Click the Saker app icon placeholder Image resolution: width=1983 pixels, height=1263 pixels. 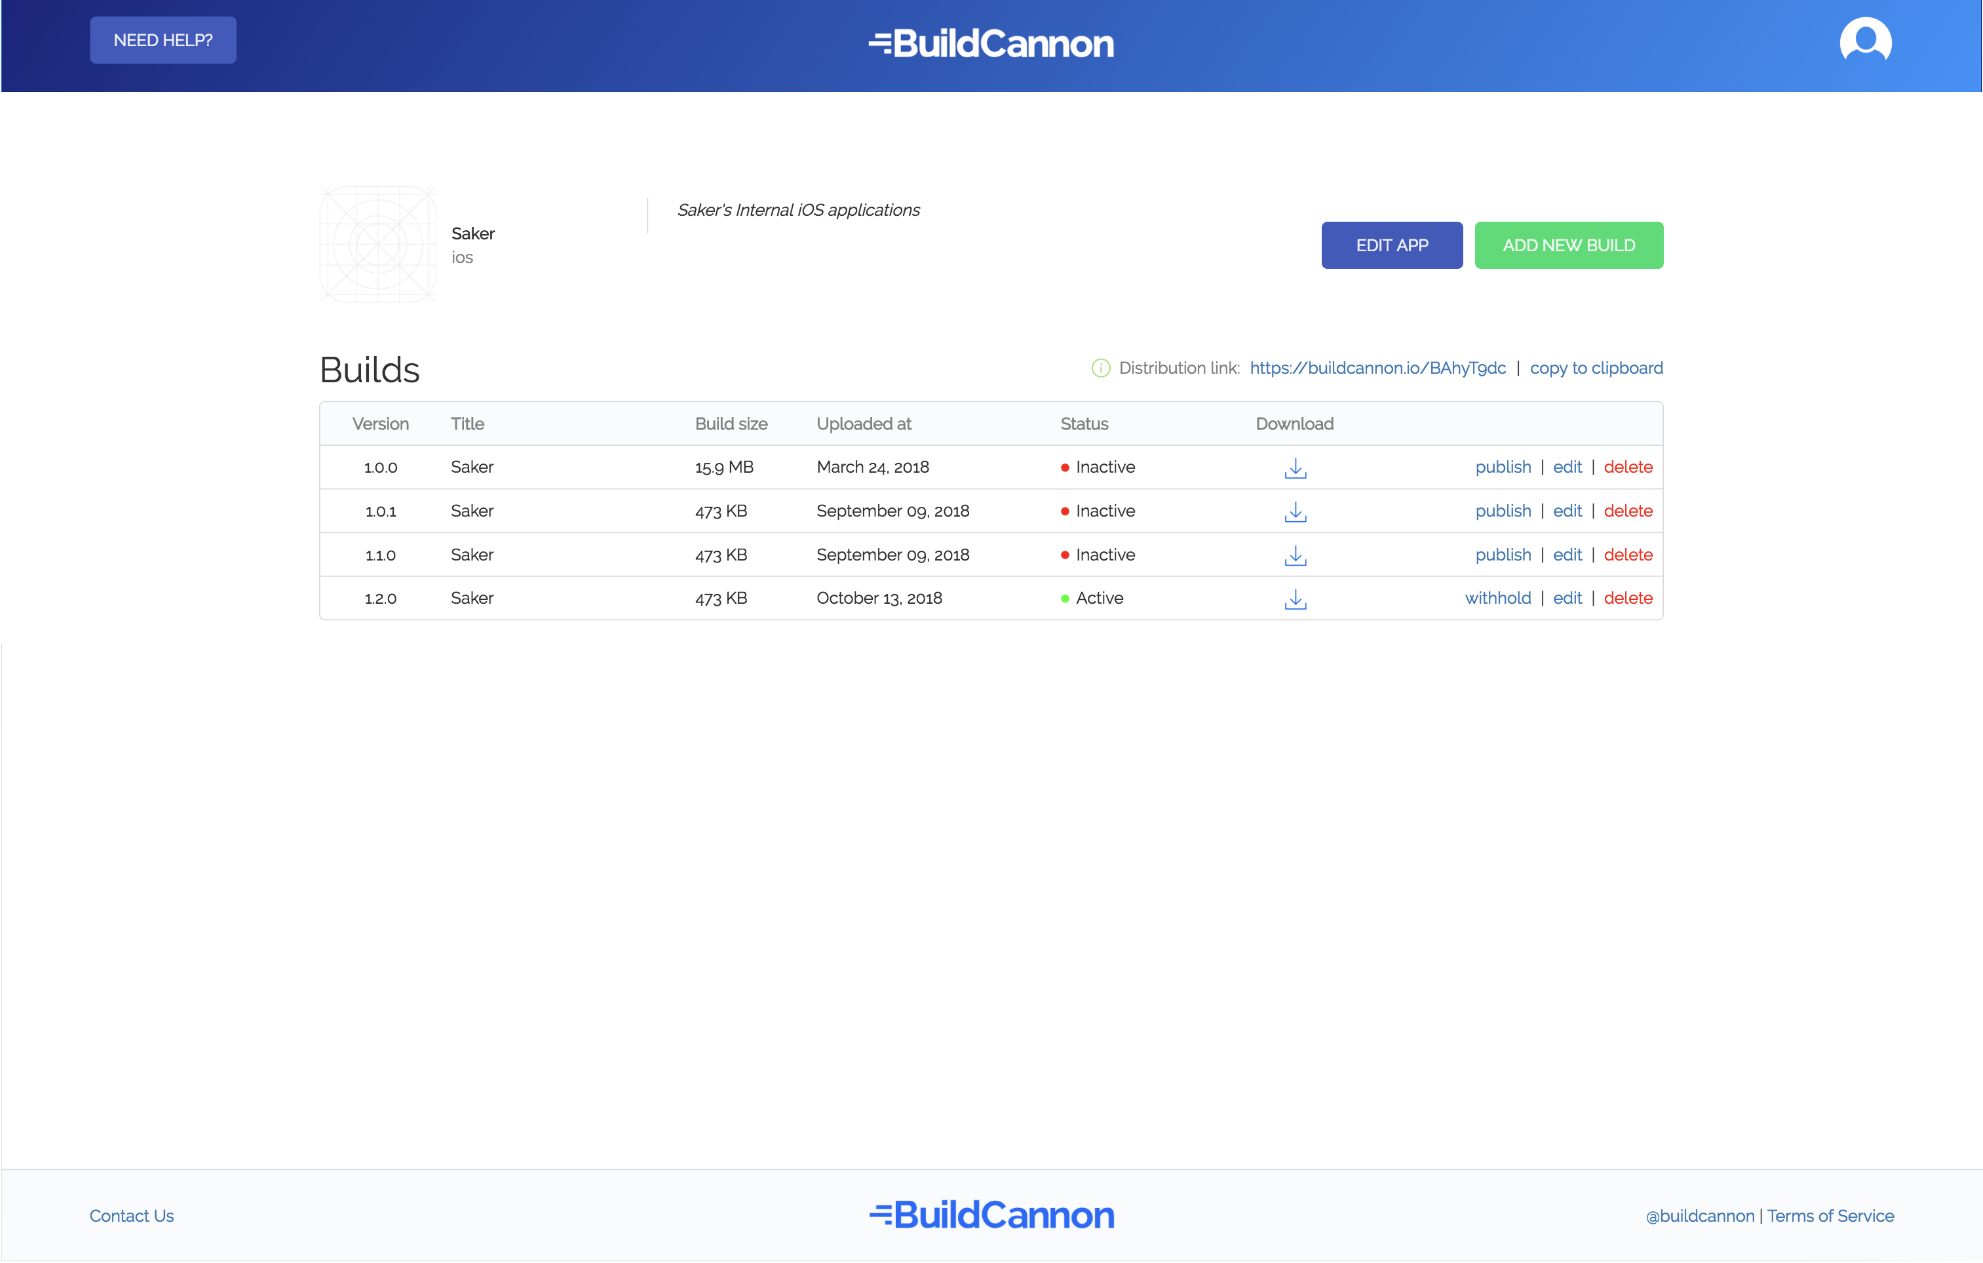378,244
